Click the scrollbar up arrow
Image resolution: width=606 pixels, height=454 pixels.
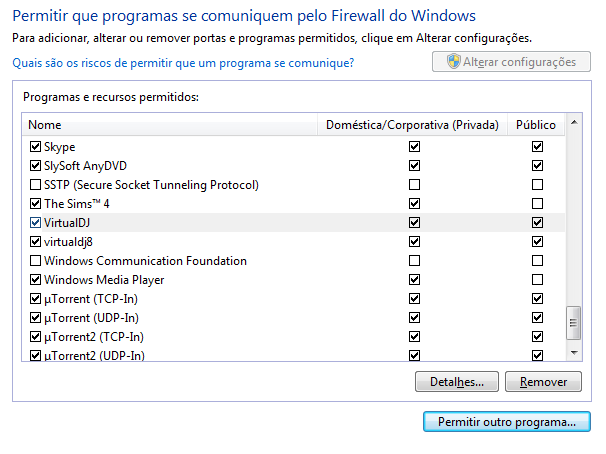pyautogui.click(x=574, y=122)
